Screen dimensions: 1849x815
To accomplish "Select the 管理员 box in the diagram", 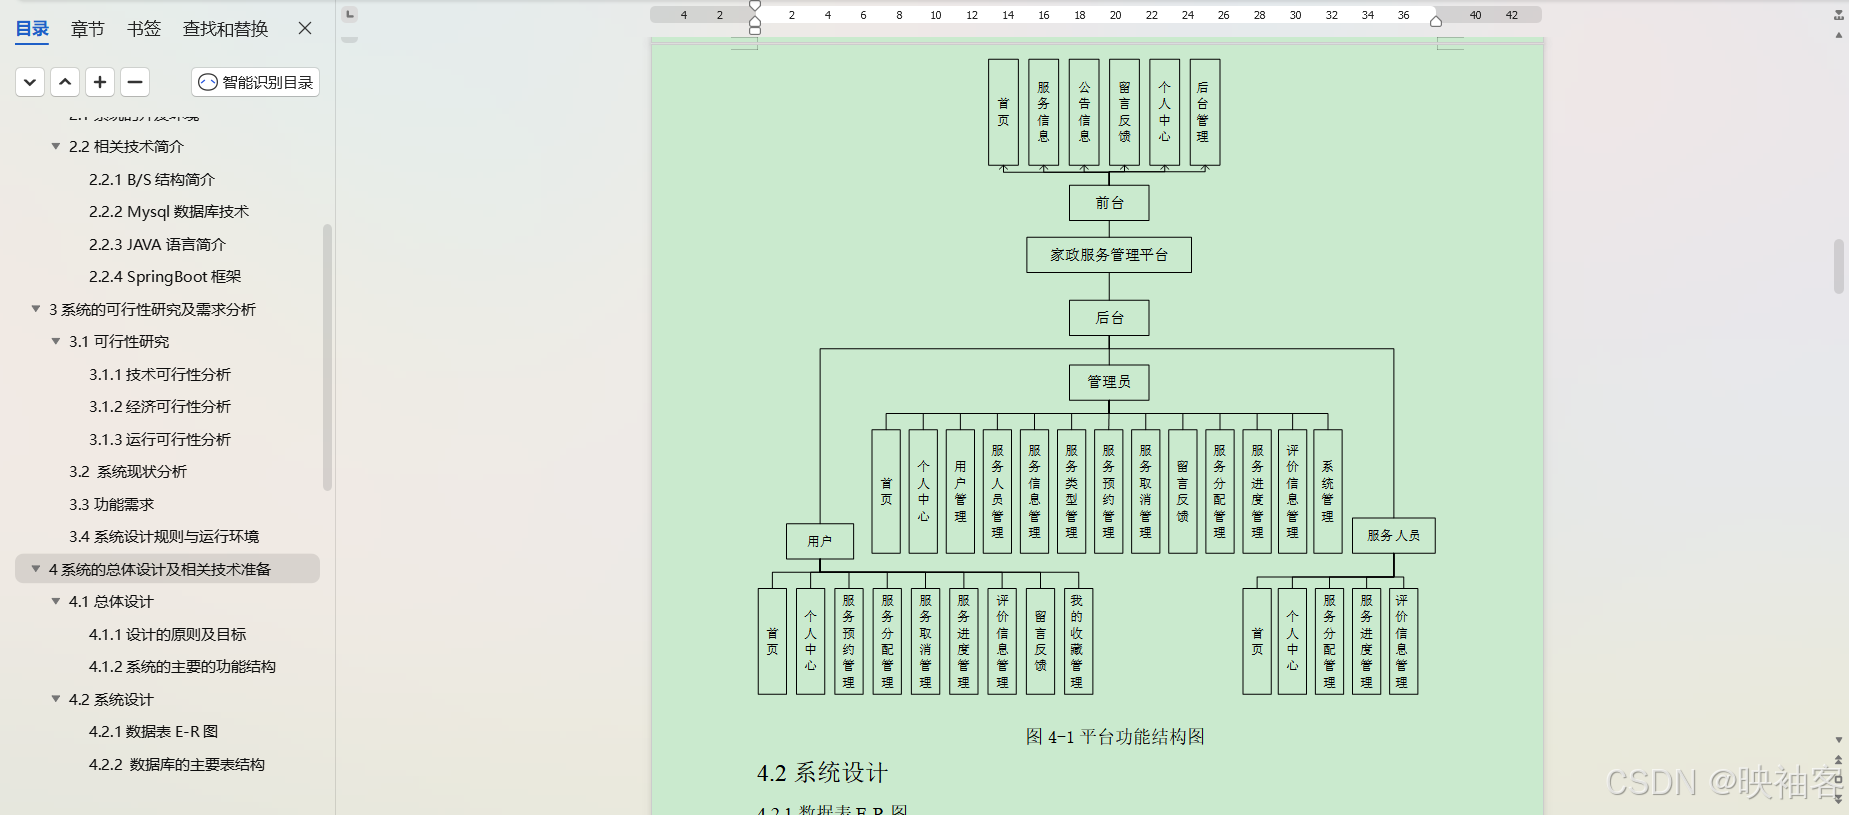I will pos(1109,382).
